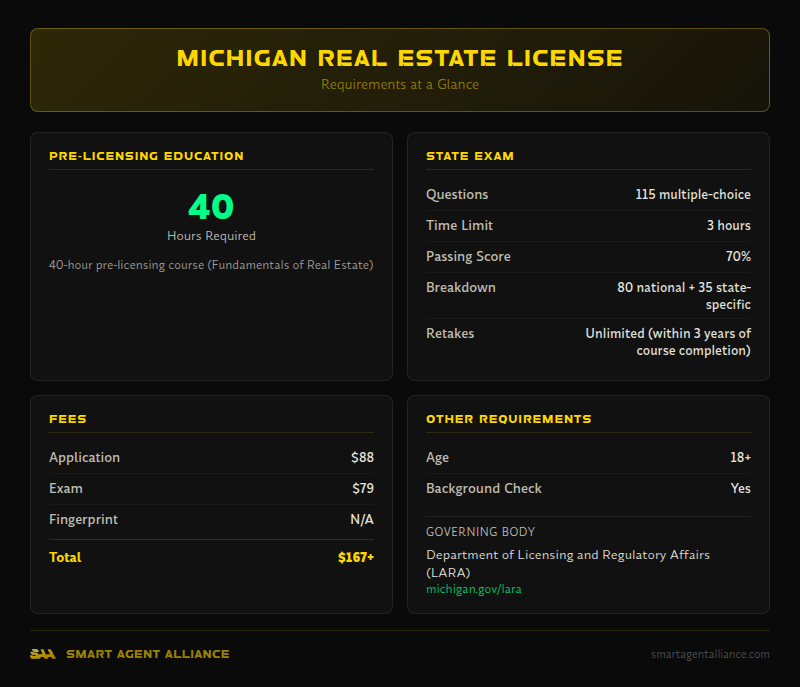Select the green 40 hours figure
The width and height of the screenshot is (800, 687).
coord(210,208)
